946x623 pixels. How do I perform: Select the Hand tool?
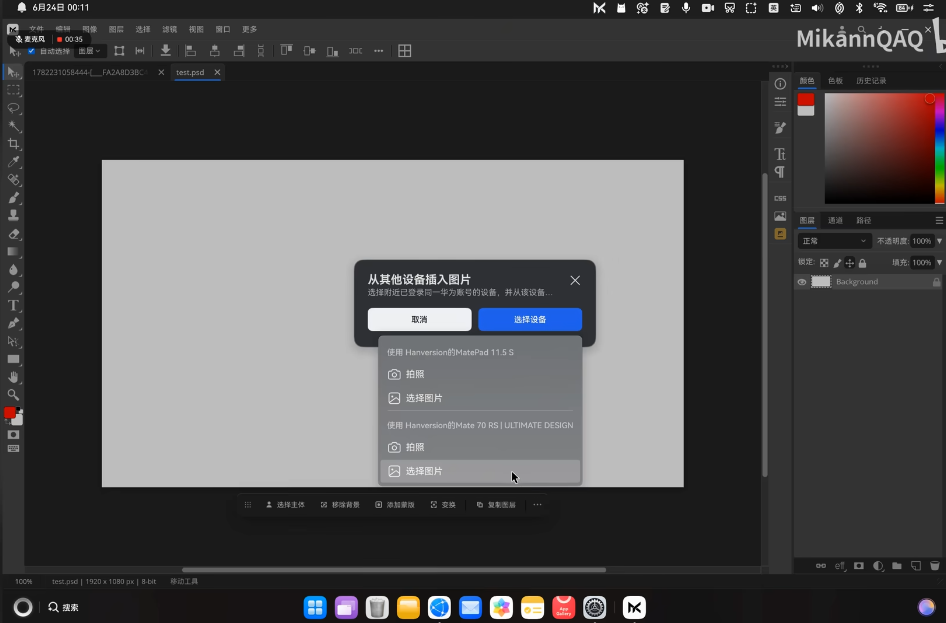[13, 377]
